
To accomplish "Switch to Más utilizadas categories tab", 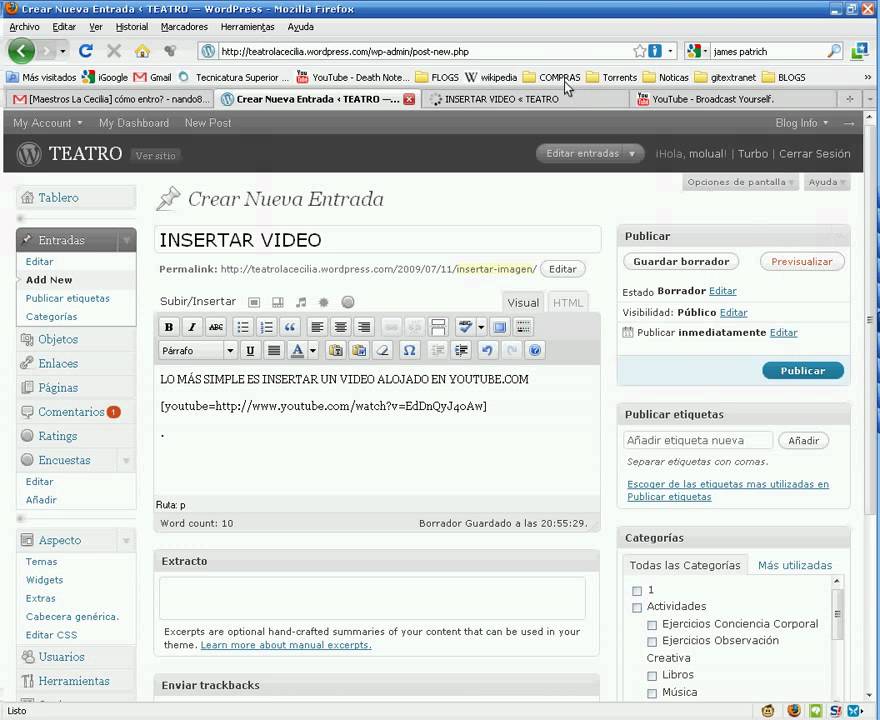I will coord(795,565).
